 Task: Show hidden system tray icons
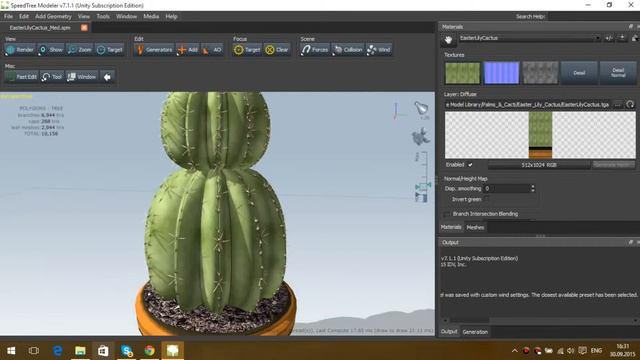pyautogui.click(x=514, y=351)
